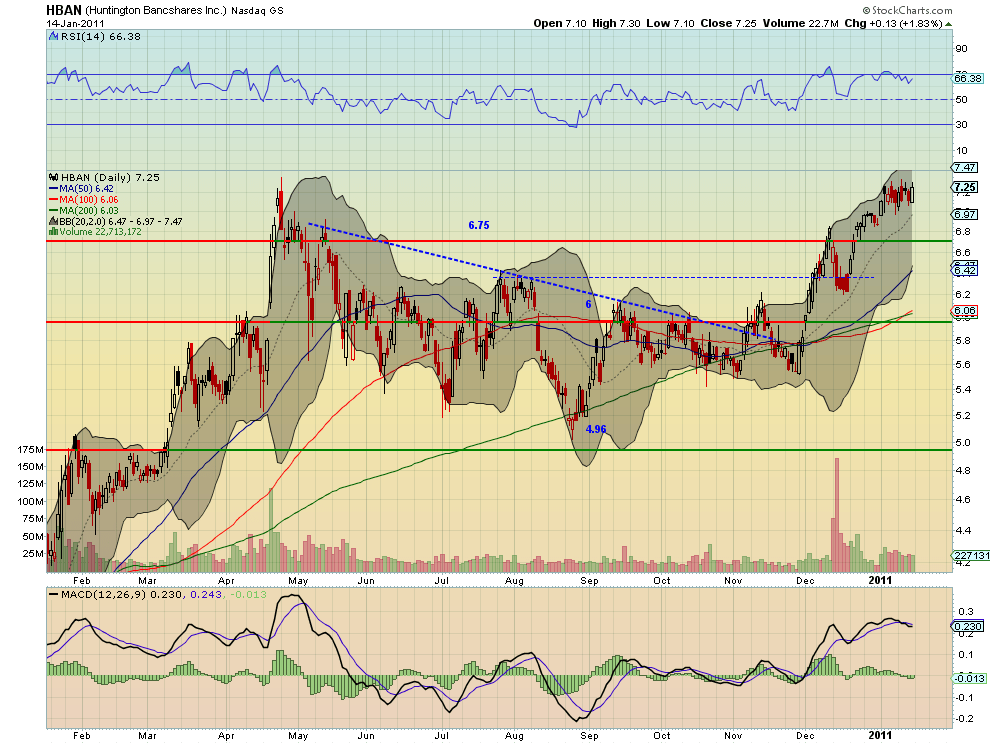Click the 6.06 red price tag on axis
The image size is (990, 744).
(x=965, y=311)
